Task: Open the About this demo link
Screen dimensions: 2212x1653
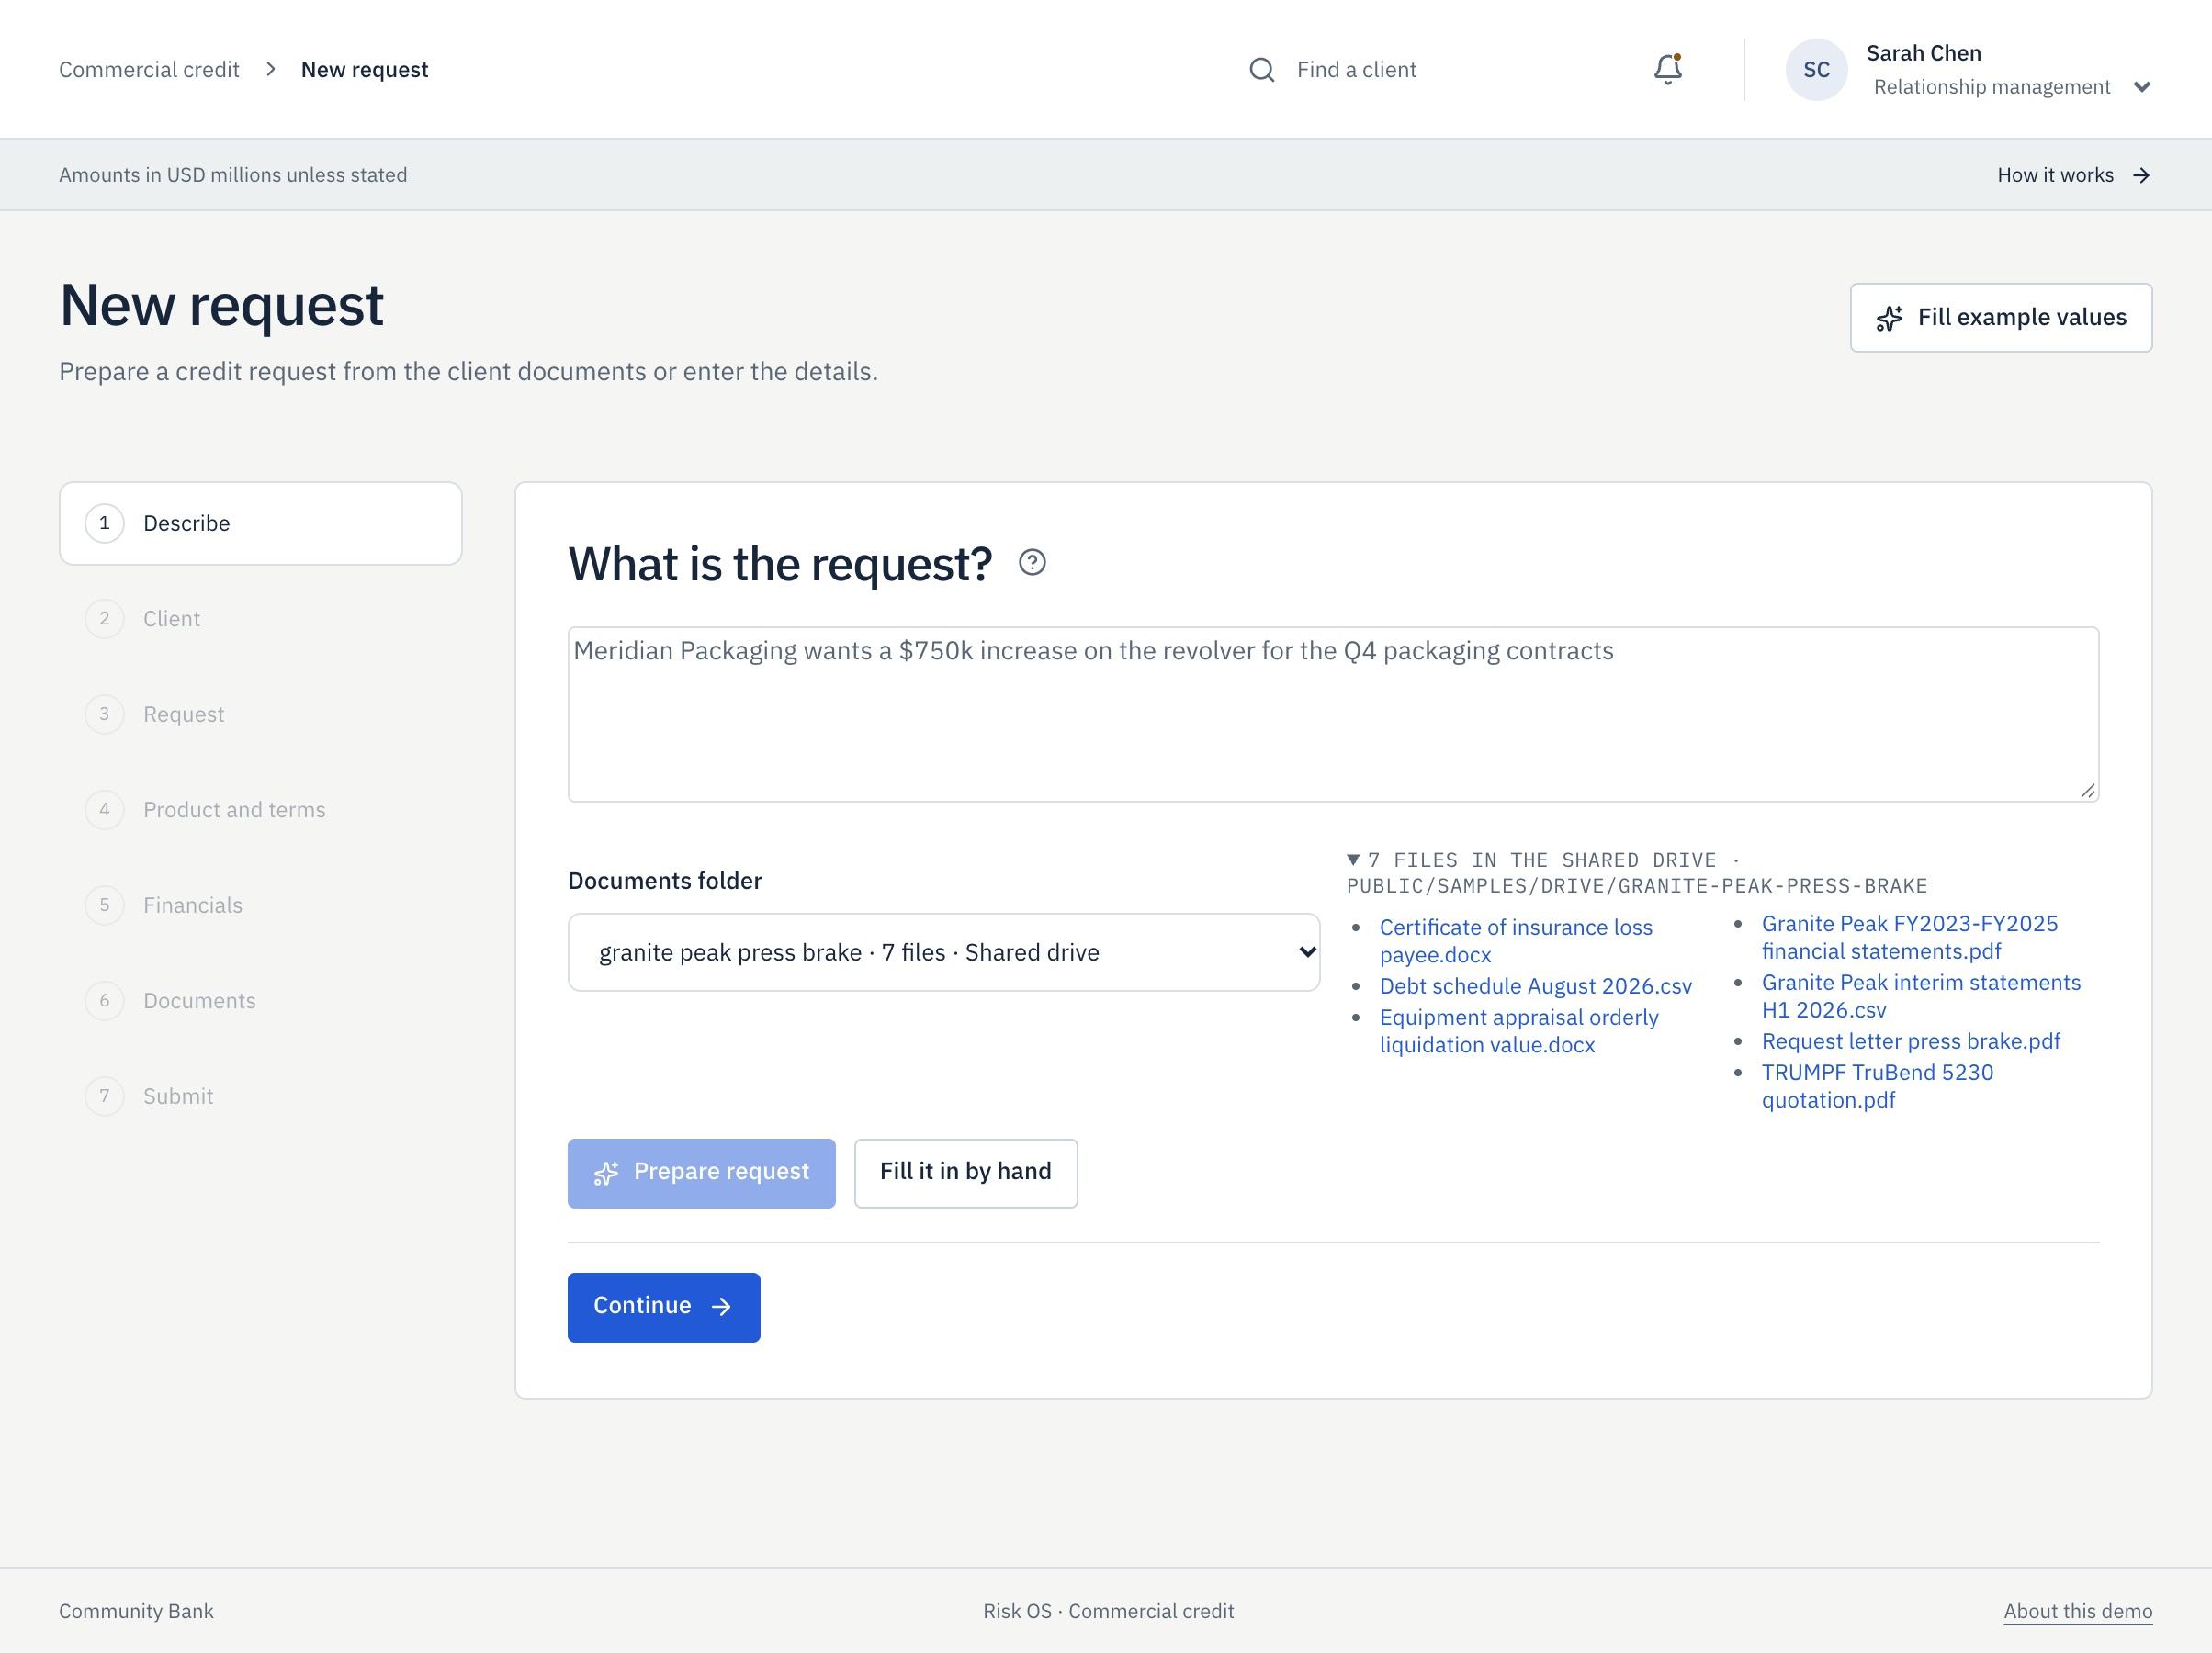Action: pos(2077,1611)
